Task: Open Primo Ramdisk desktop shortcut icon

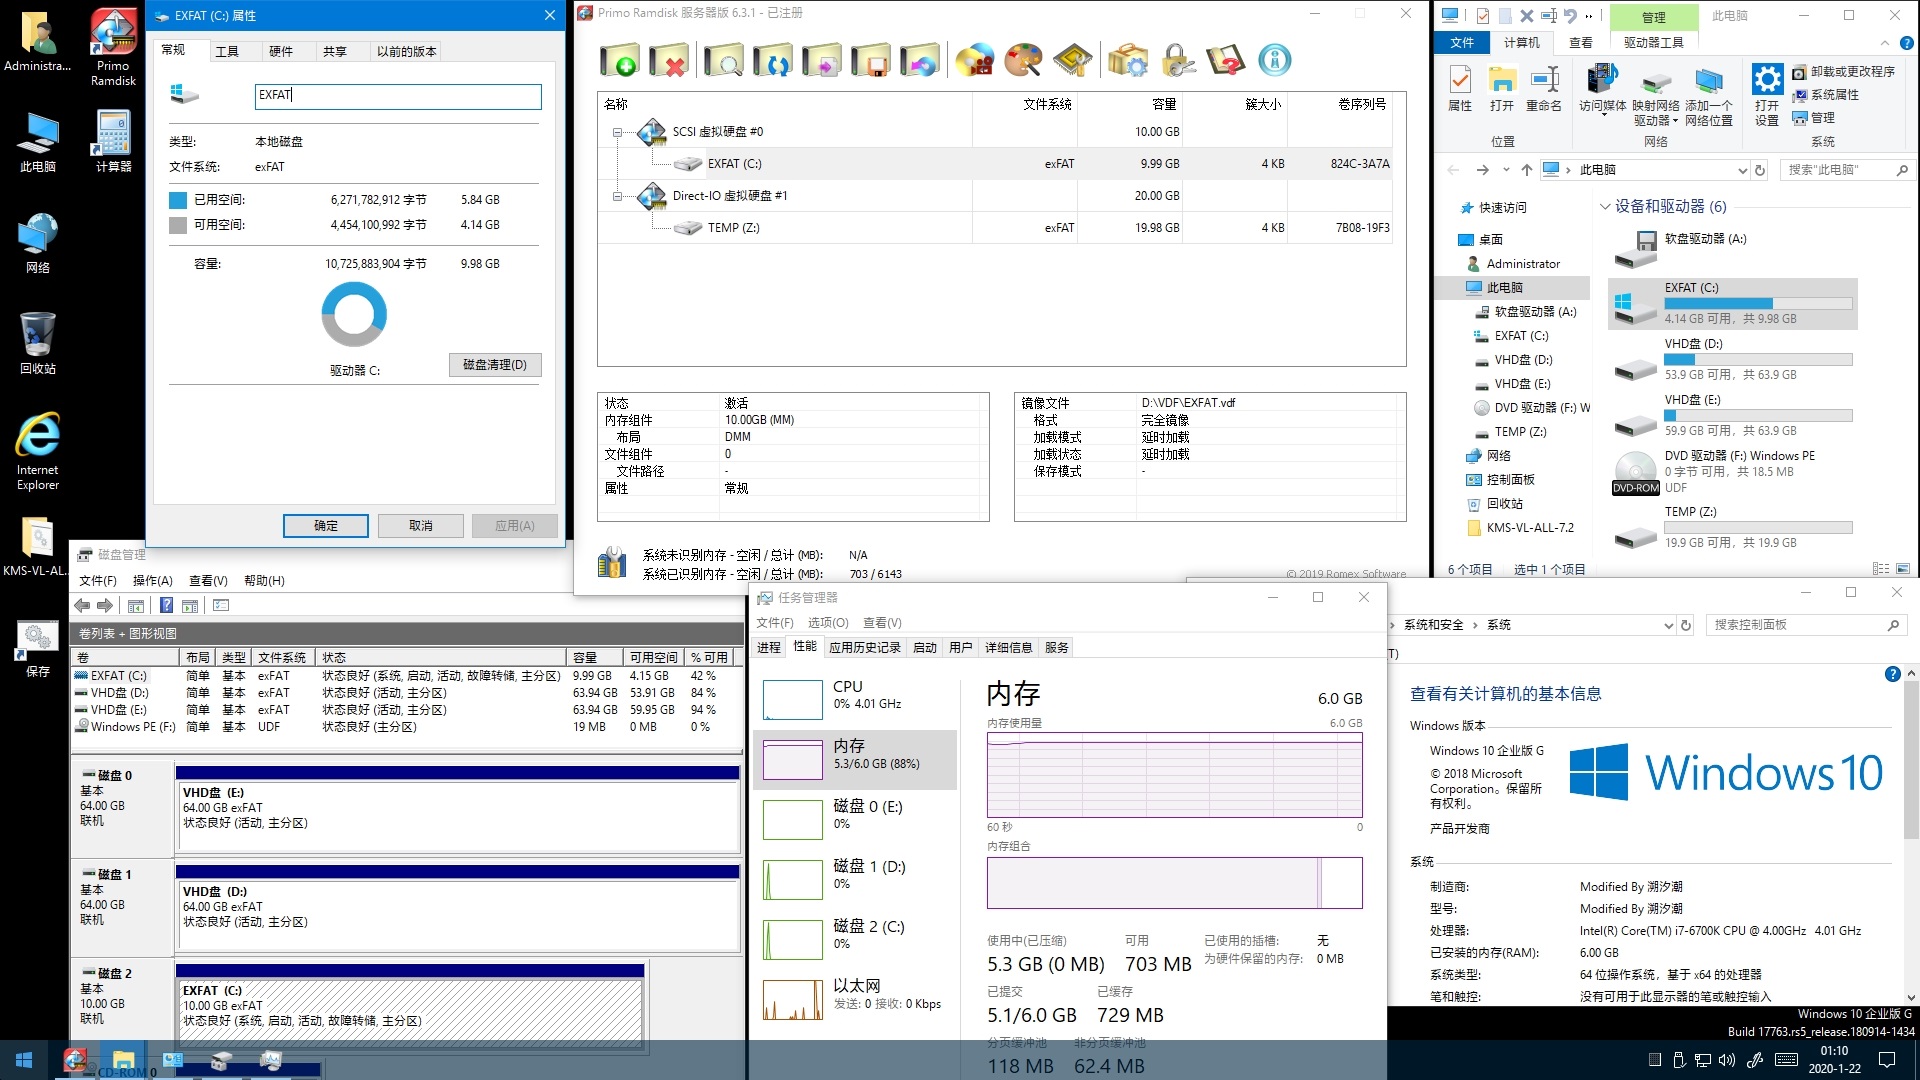Action: (113, 47)
